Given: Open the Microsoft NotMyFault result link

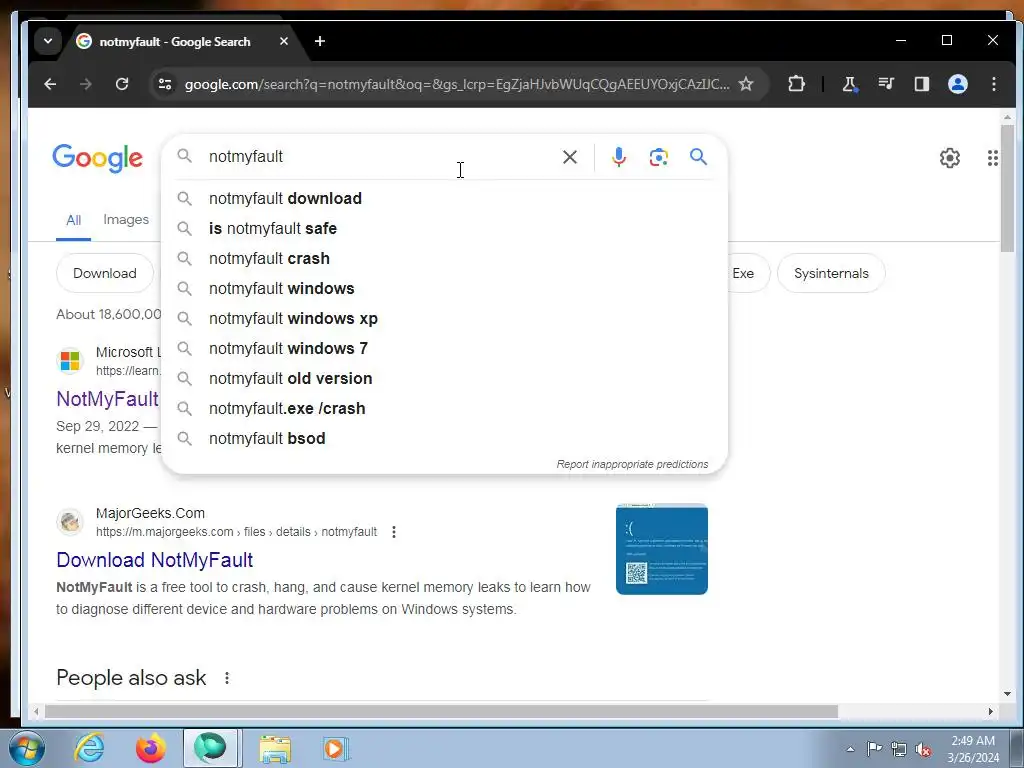Looking at the screenshot, I should (108, 399).
